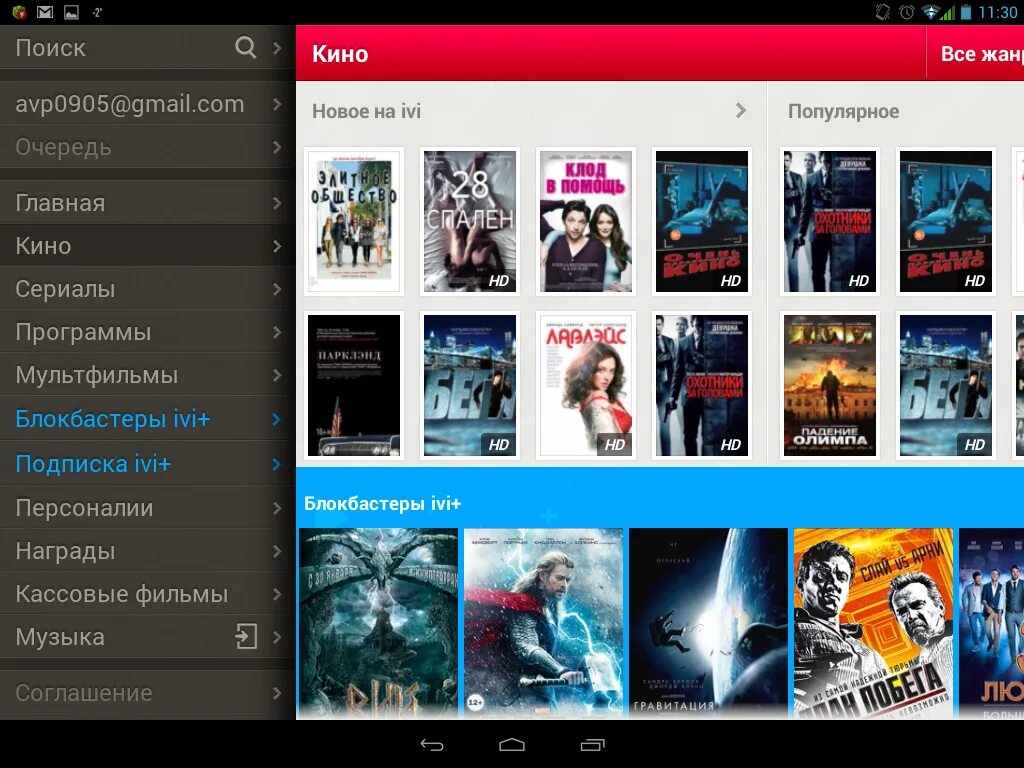The width and height of the screenshot is (1024, 768).
Task: Open Охотники за головами under Новое
Action: [x=702, y=385]
